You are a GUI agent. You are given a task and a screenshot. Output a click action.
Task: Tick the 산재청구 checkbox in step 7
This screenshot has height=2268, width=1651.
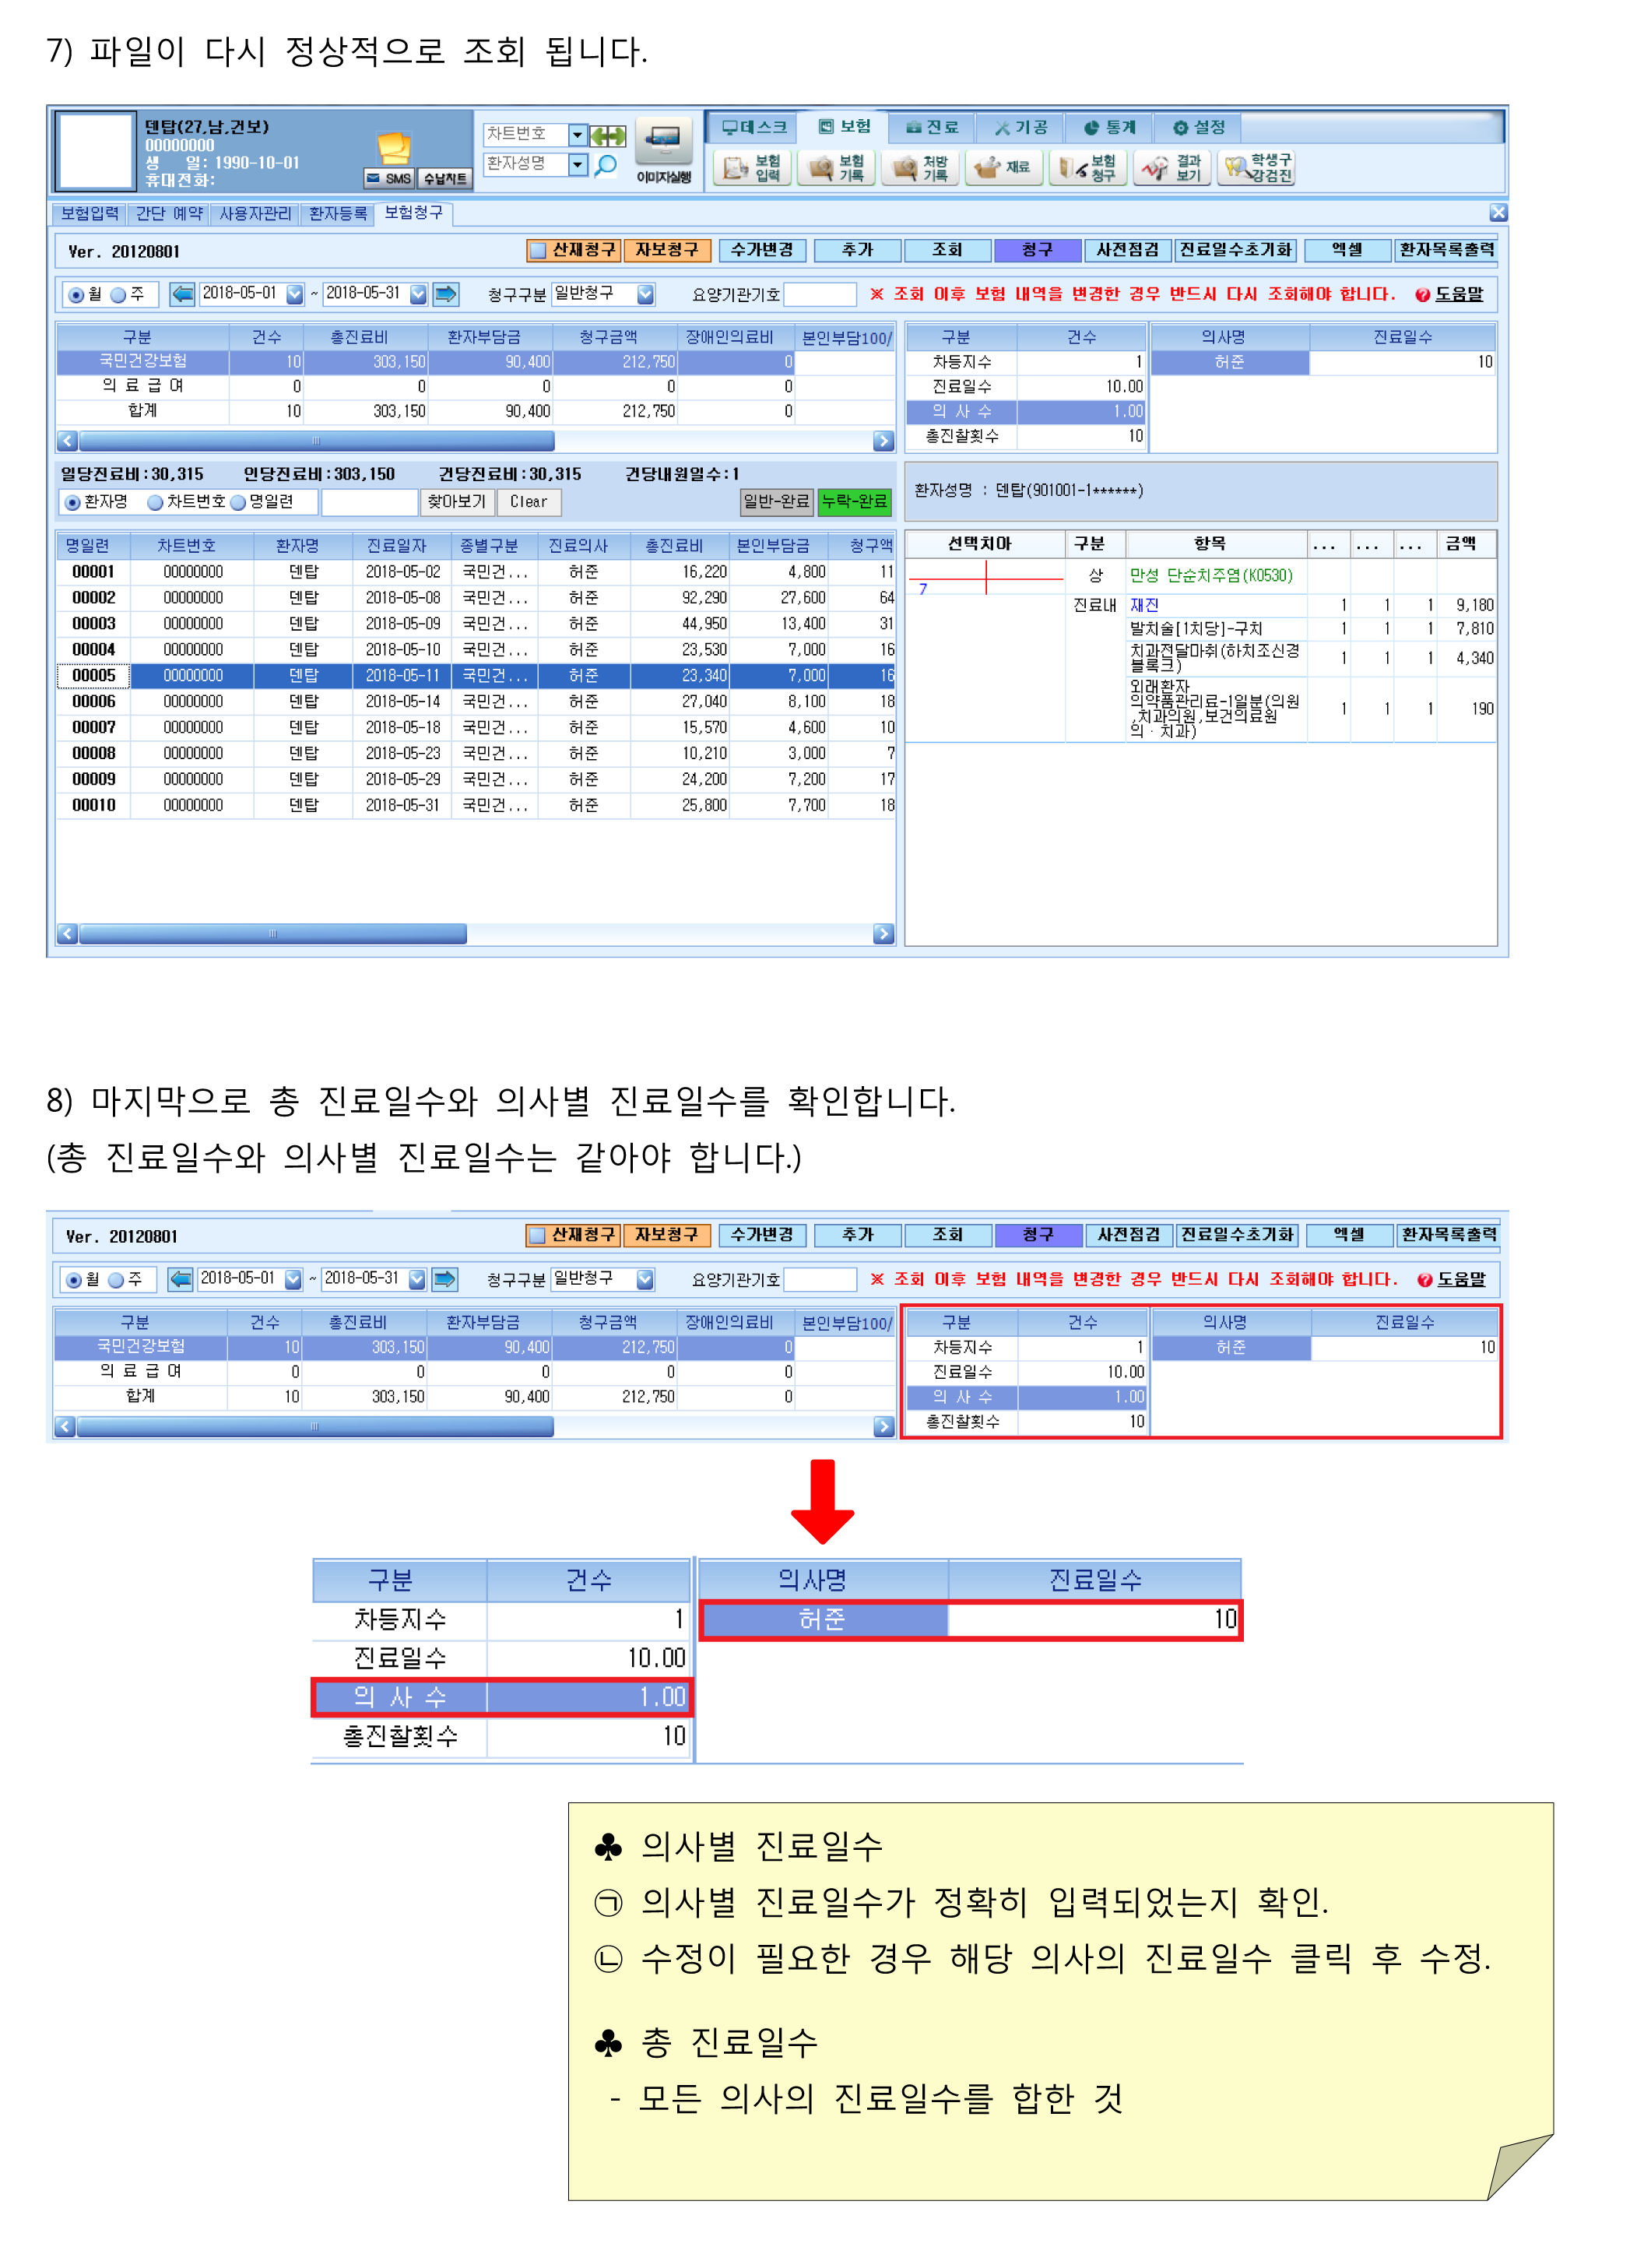(538, 250)
